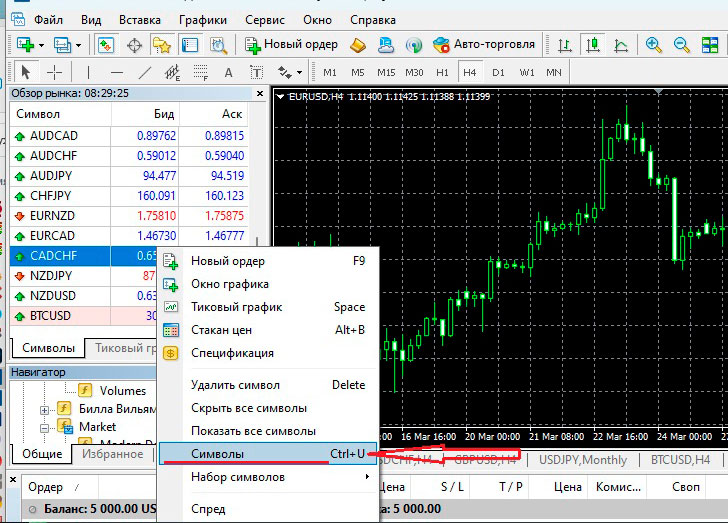The image size is (728, 523).
Task: Choose Символы in the context menu
Action: tap(217, 453)
